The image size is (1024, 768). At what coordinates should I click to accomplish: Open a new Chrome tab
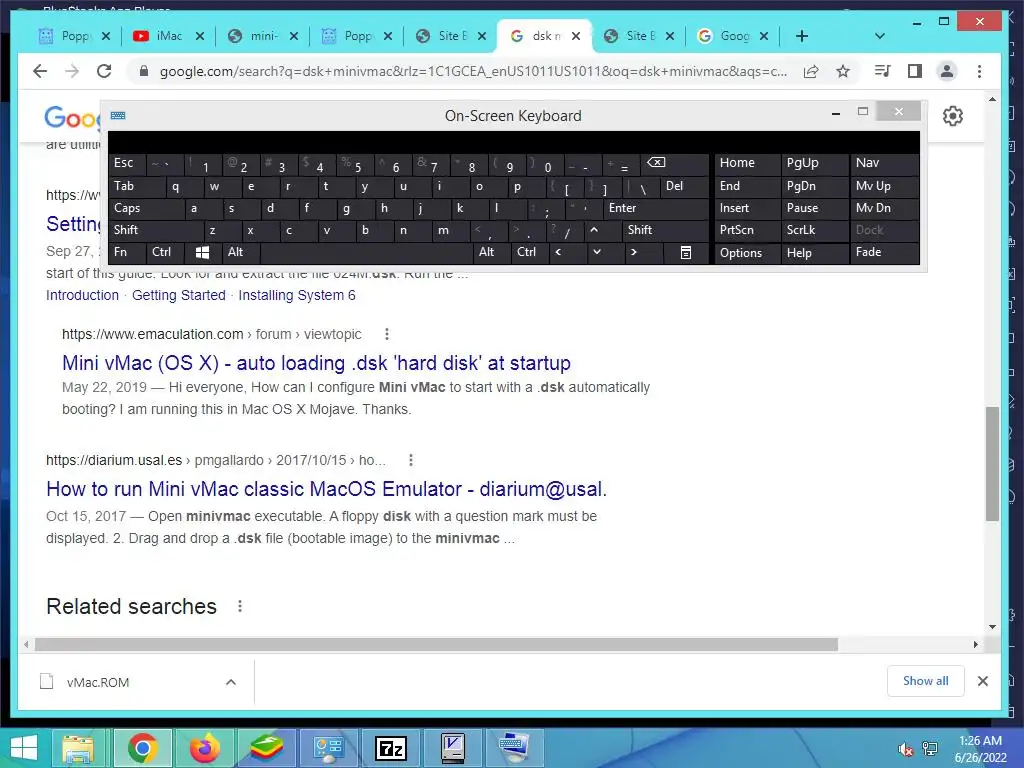802,36
